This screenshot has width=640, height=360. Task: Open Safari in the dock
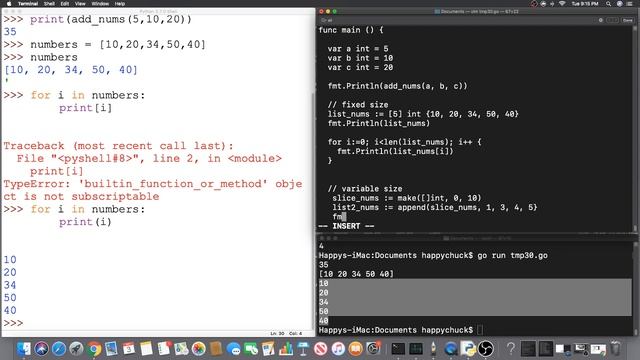pos(59,349)
